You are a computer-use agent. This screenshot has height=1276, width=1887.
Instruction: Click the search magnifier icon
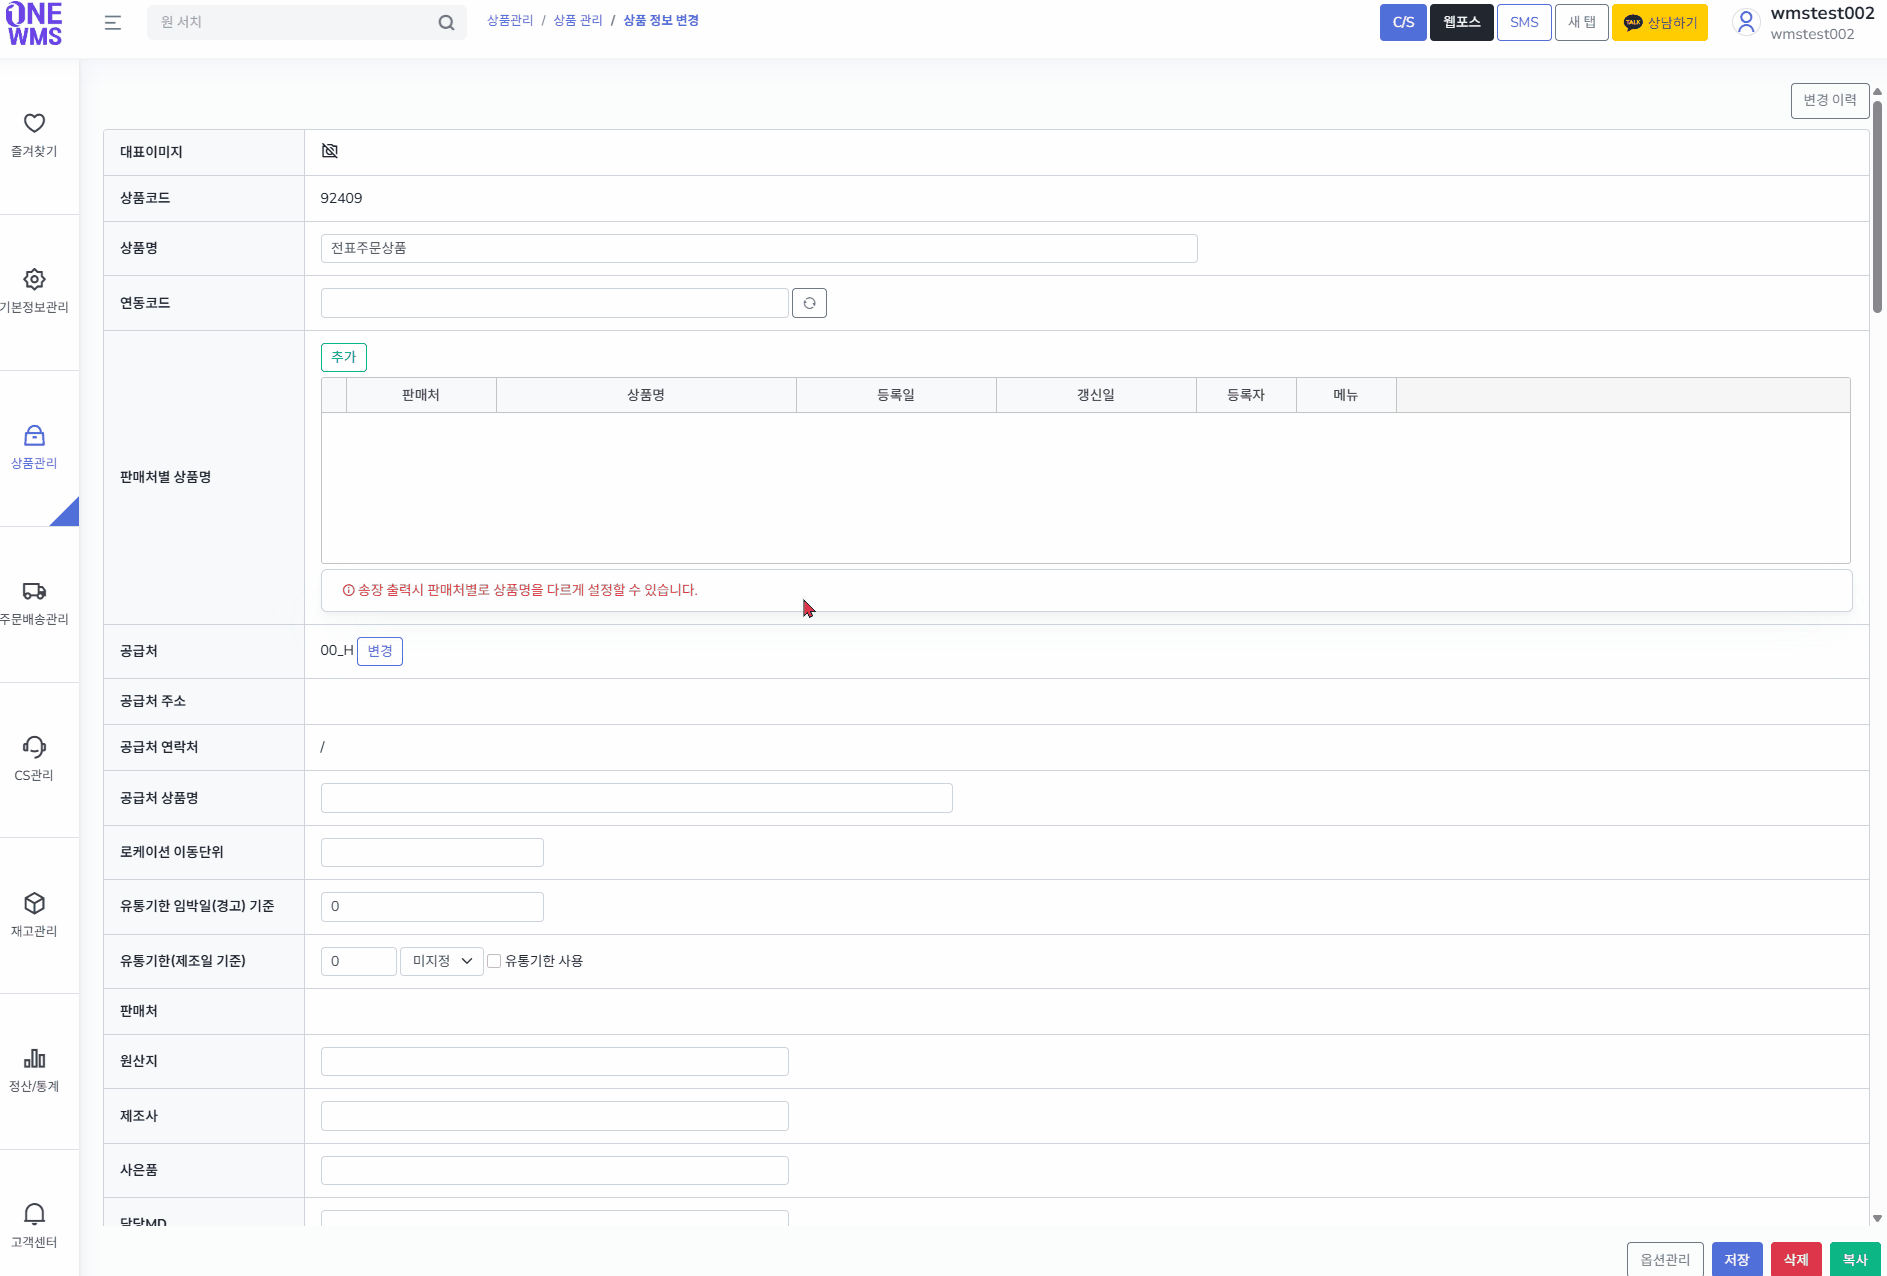pos(446,23)
